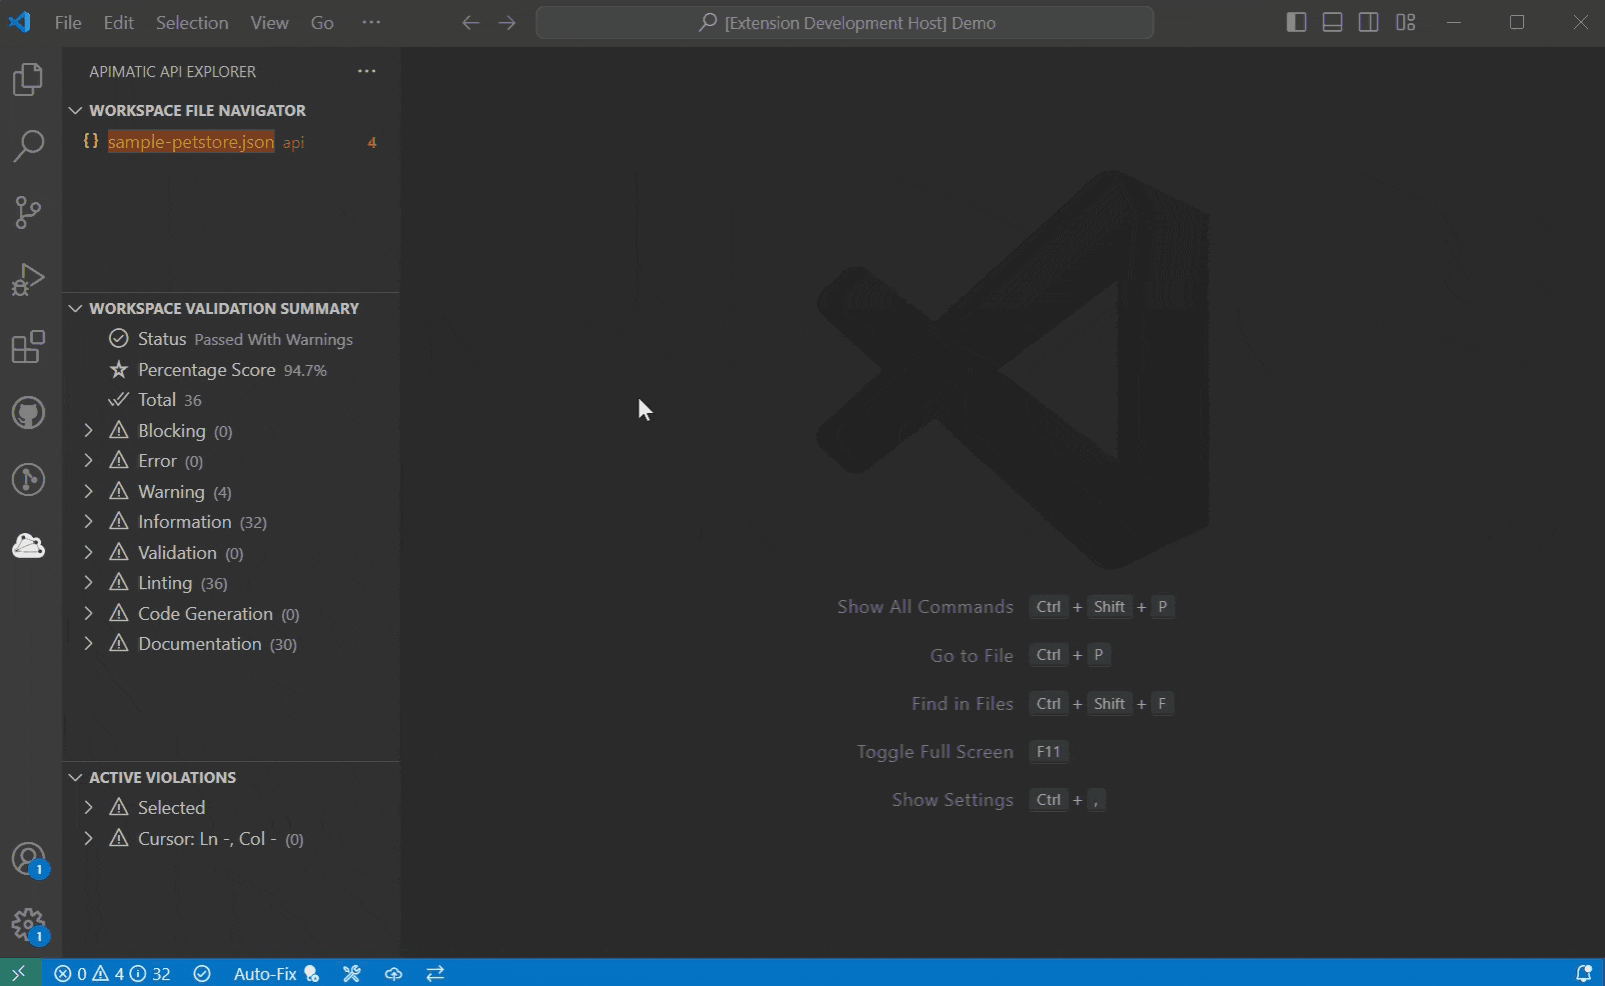Select the APIMatic cloud icon in activity bar

pyautogui.click(x=28, y=546)
